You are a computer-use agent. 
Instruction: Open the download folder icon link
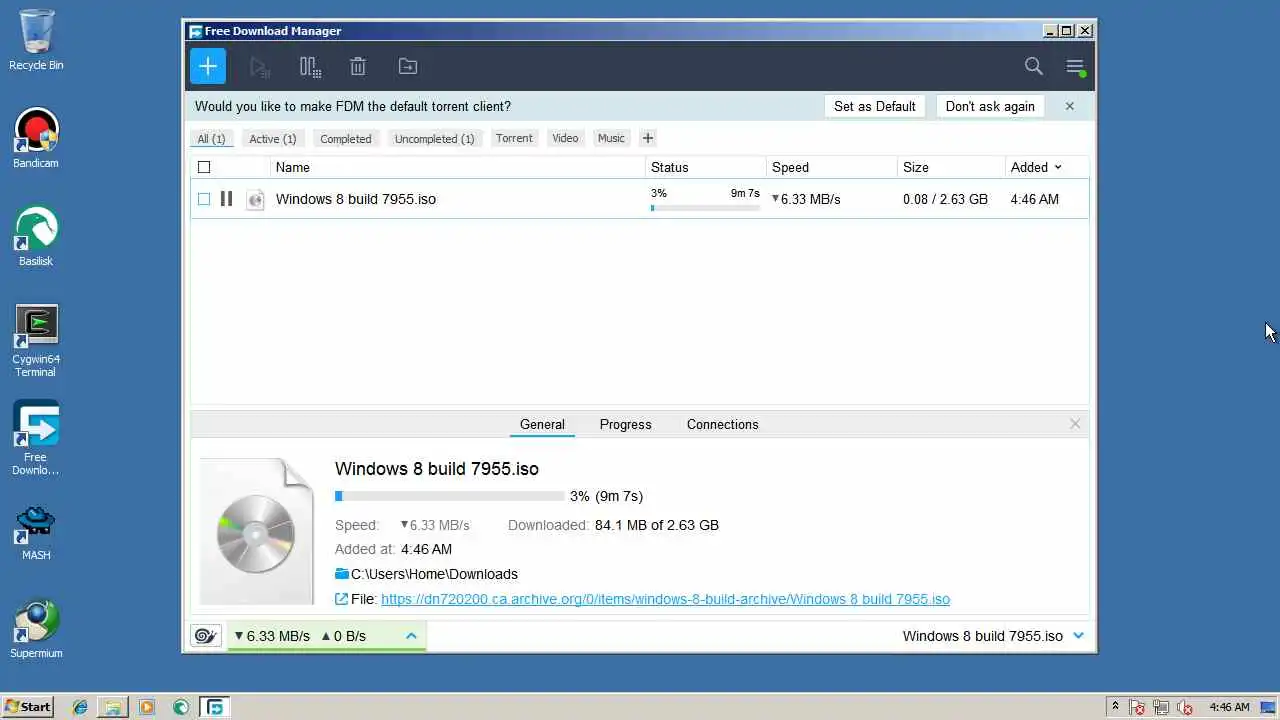click(x=342, y=574)
